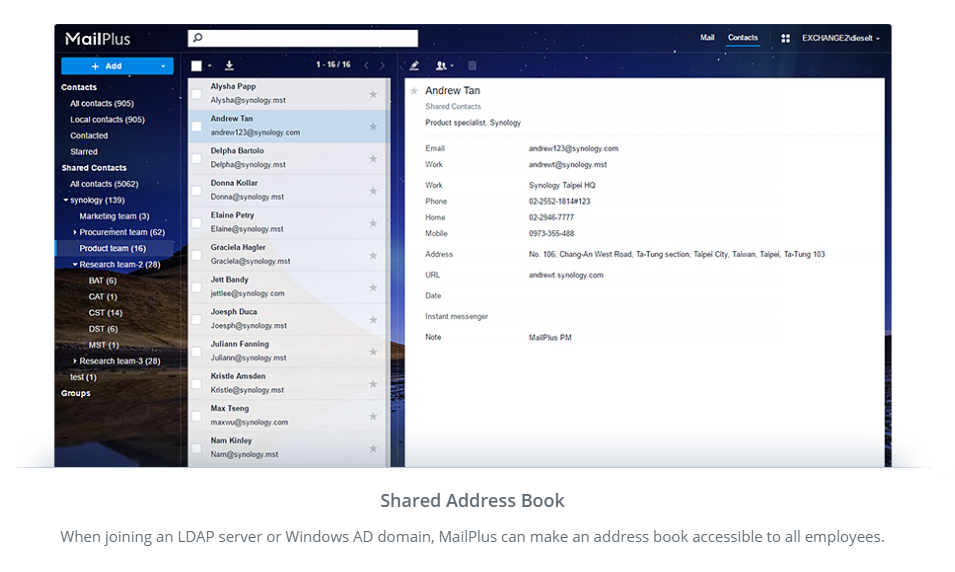Toggle the select-all contacts checkbox
The image size is (955, 572).
pyautogui.click(x=196, y=66)
